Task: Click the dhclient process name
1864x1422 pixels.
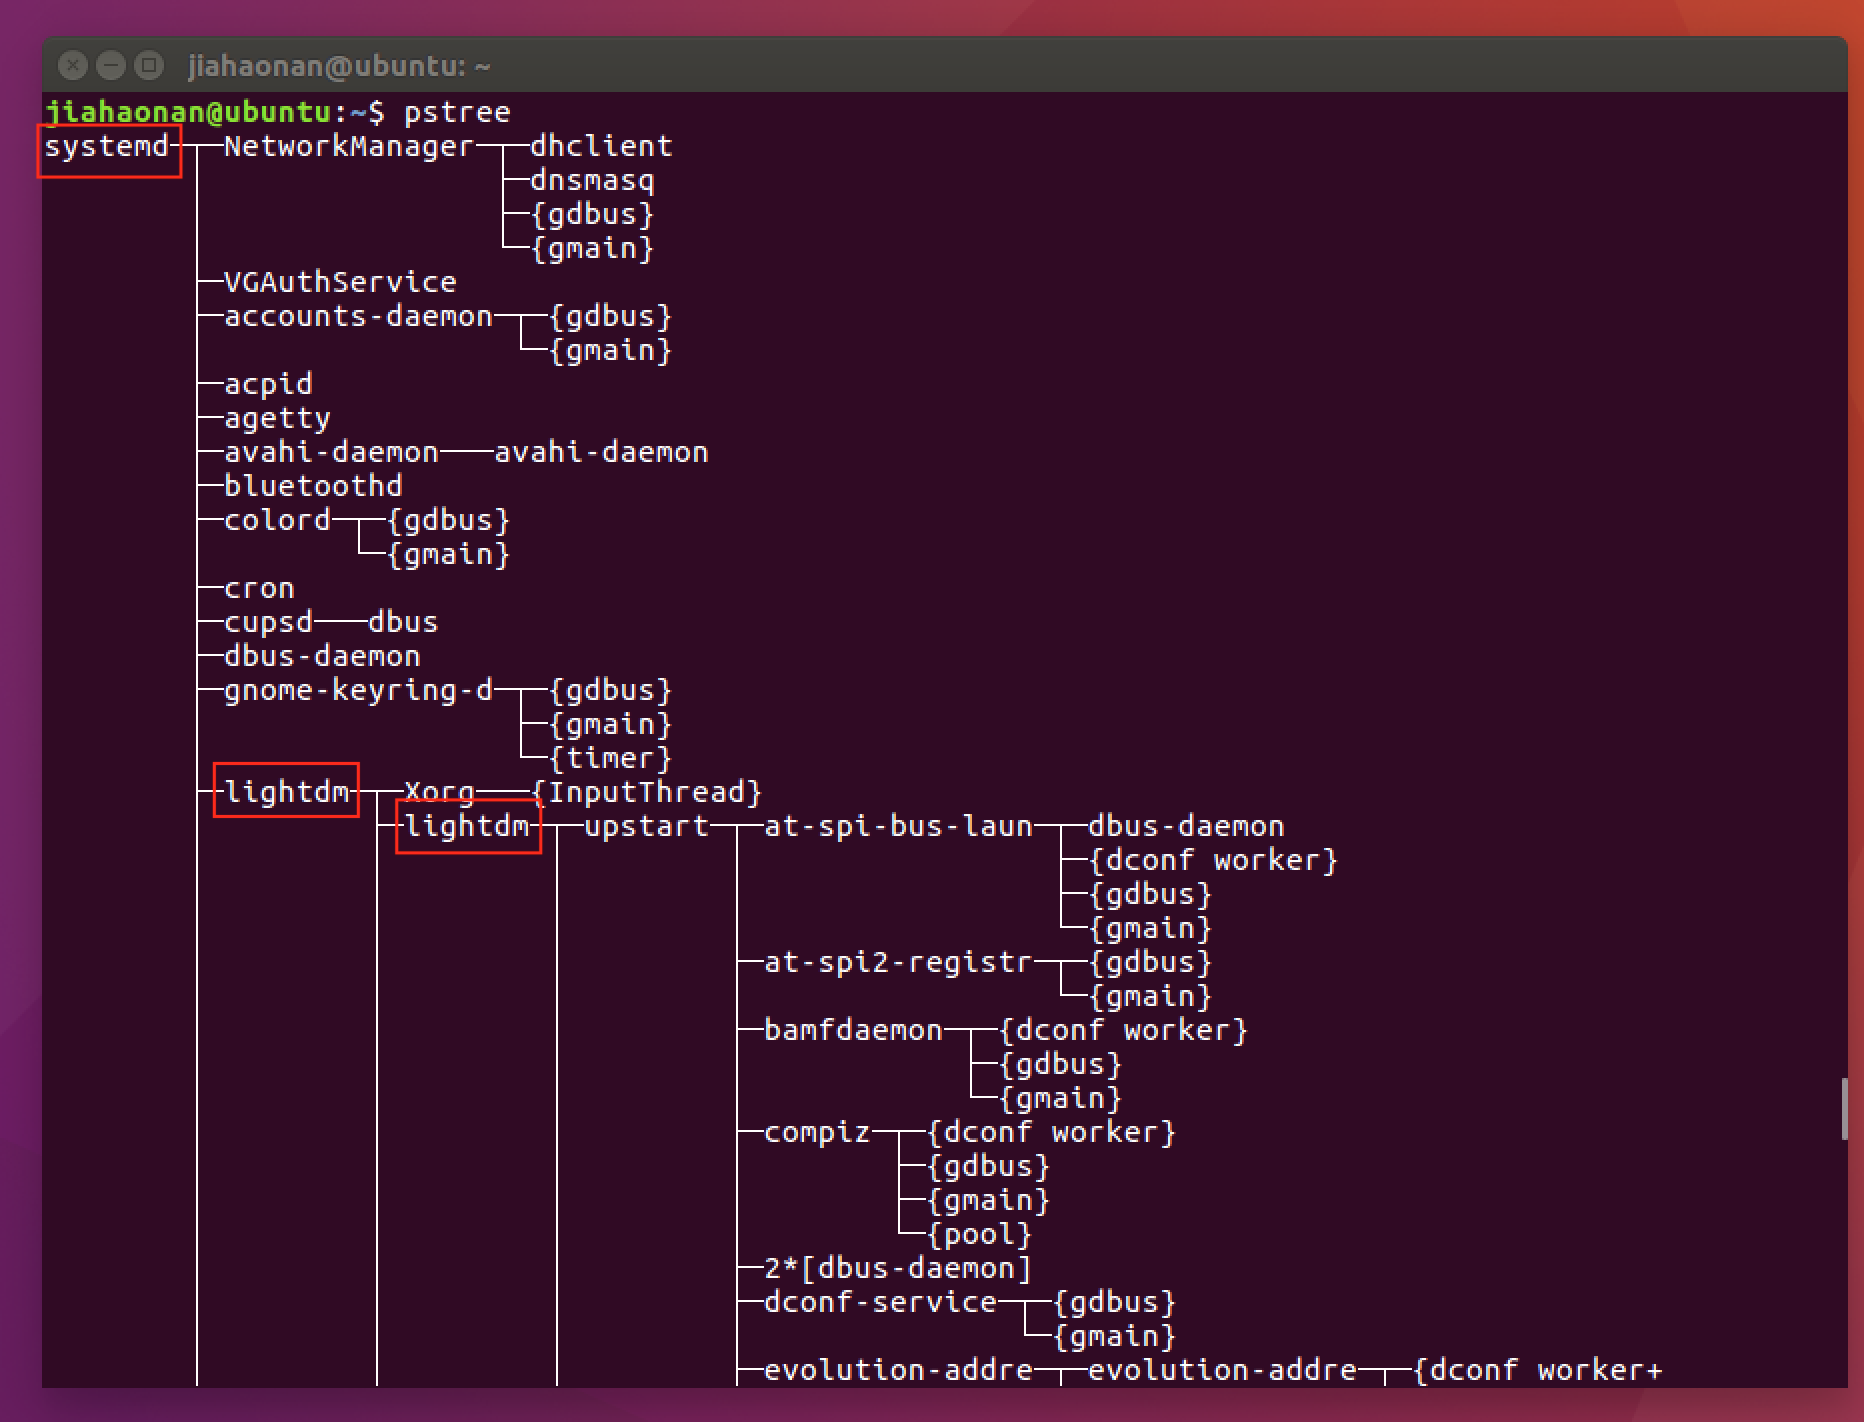Action: [601, 146]
